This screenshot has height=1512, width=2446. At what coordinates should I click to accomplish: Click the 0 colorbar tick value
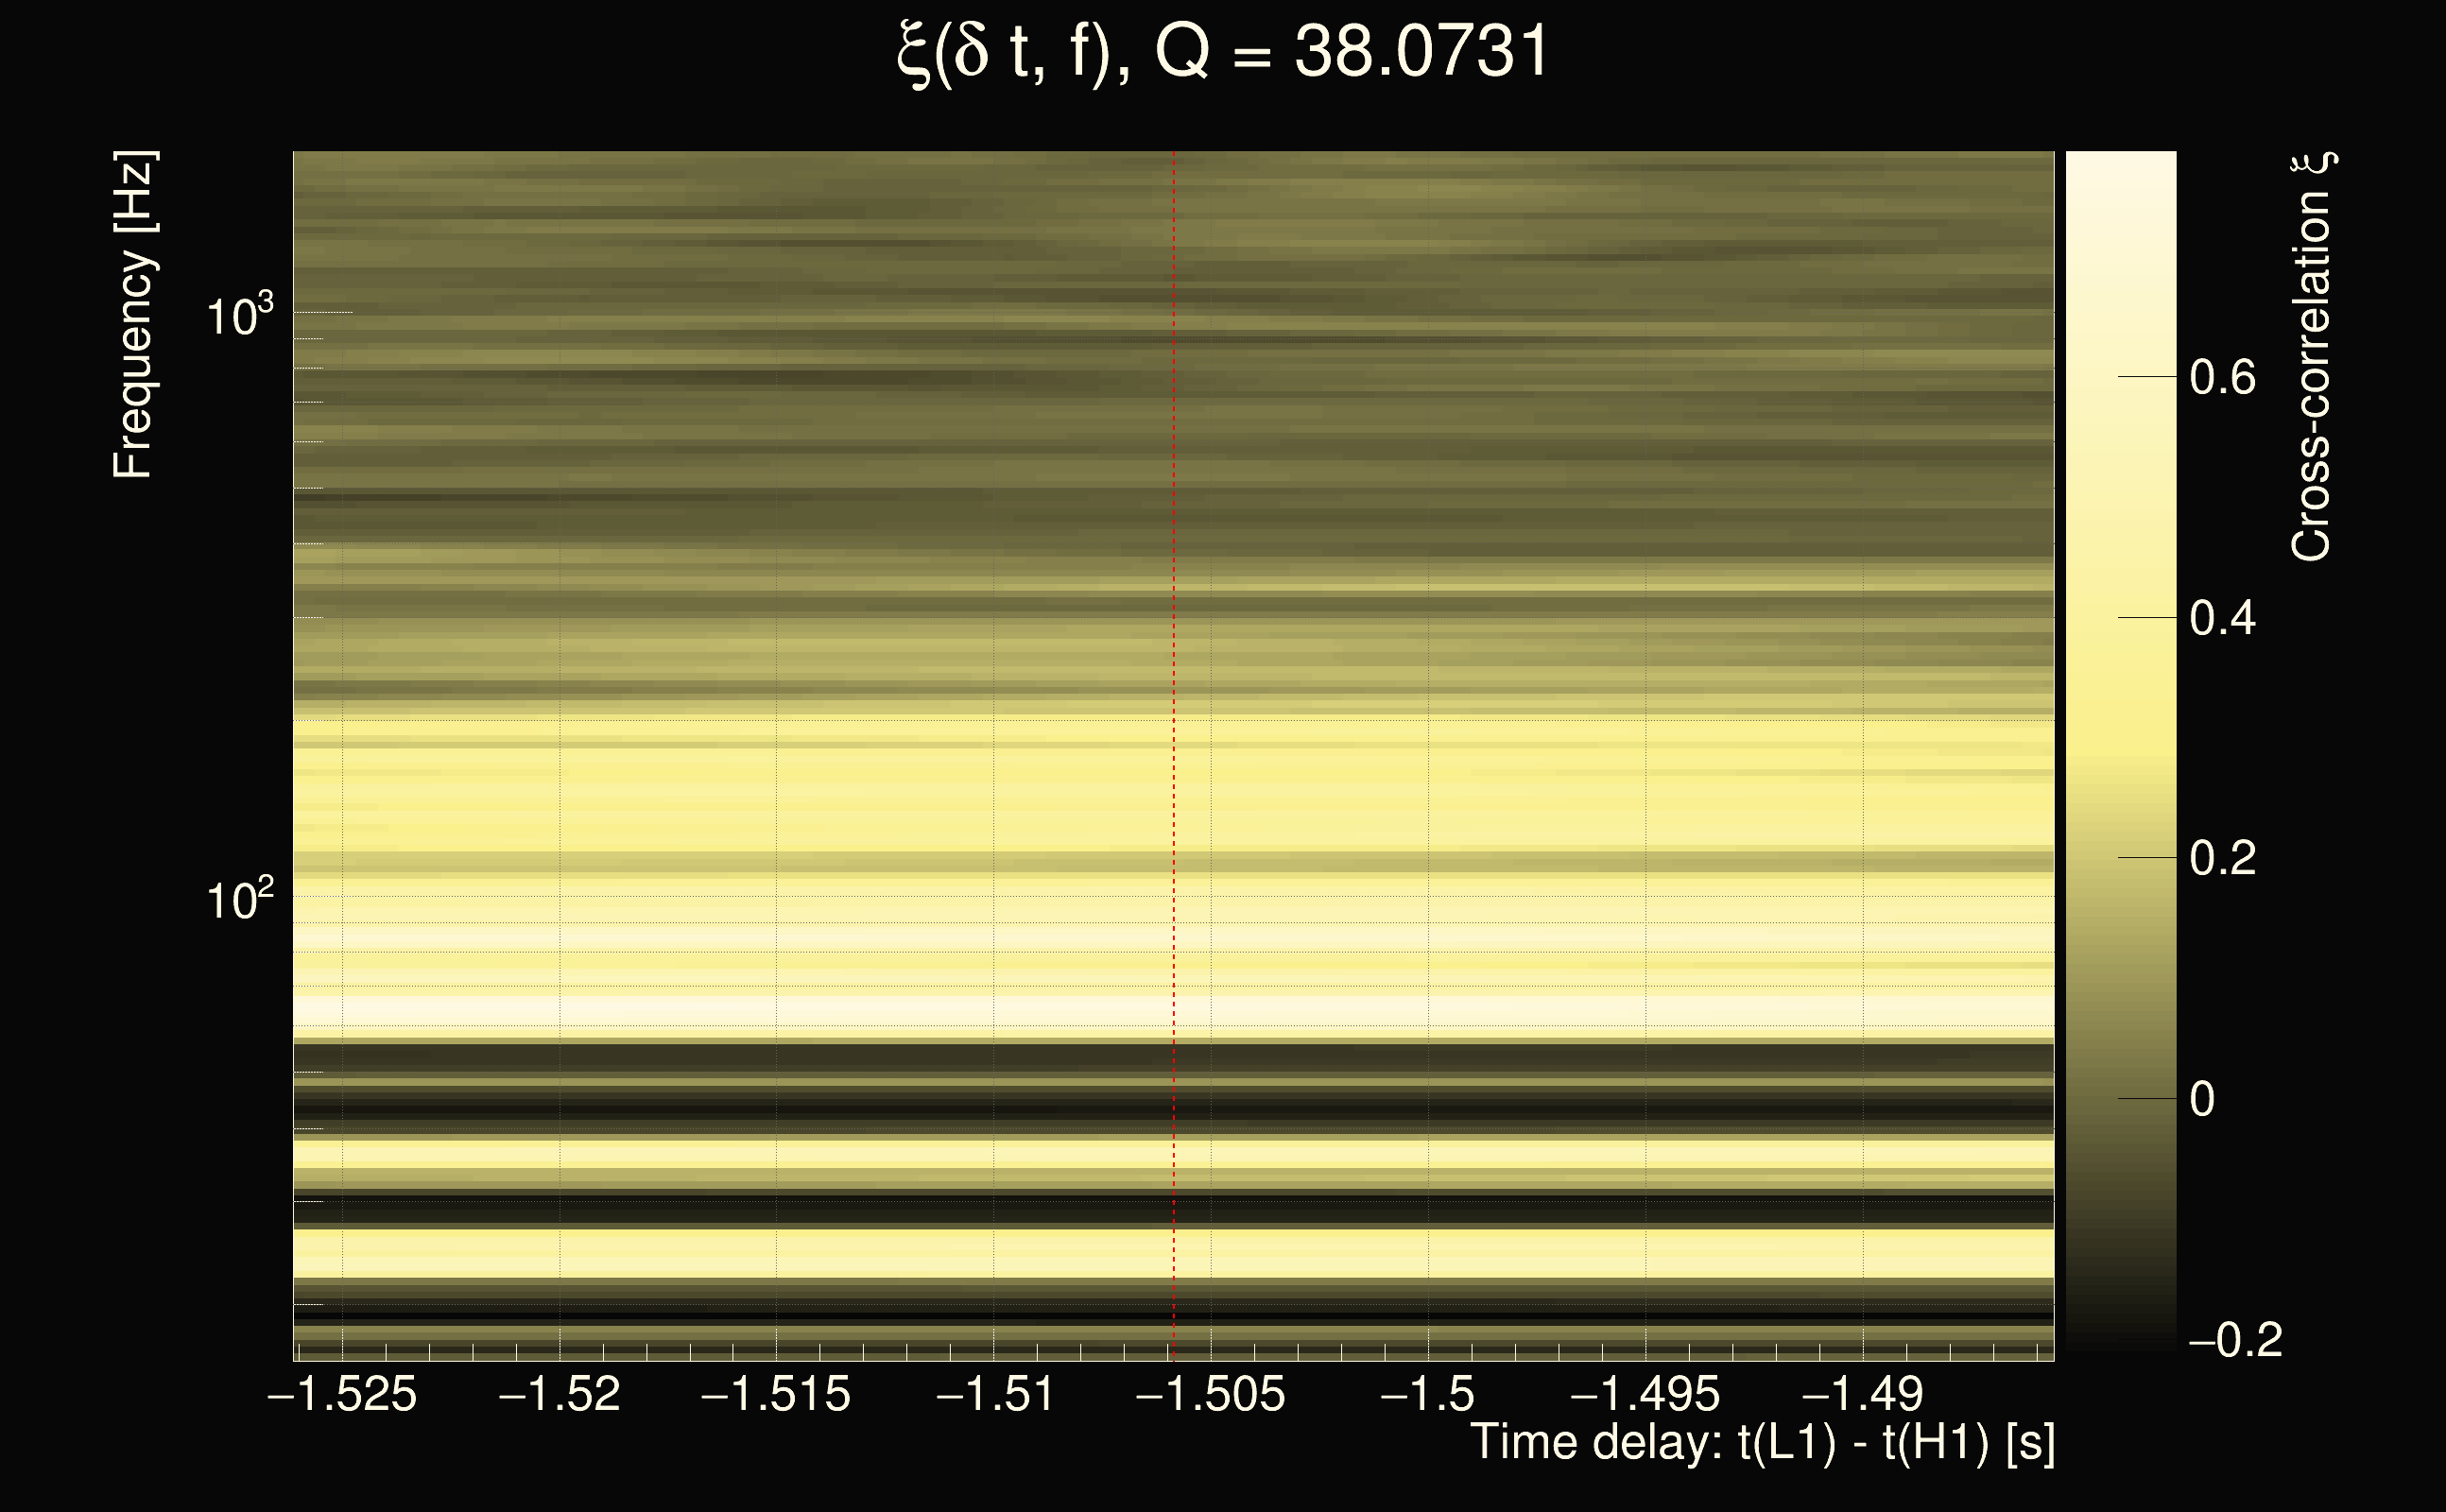2202,1099
